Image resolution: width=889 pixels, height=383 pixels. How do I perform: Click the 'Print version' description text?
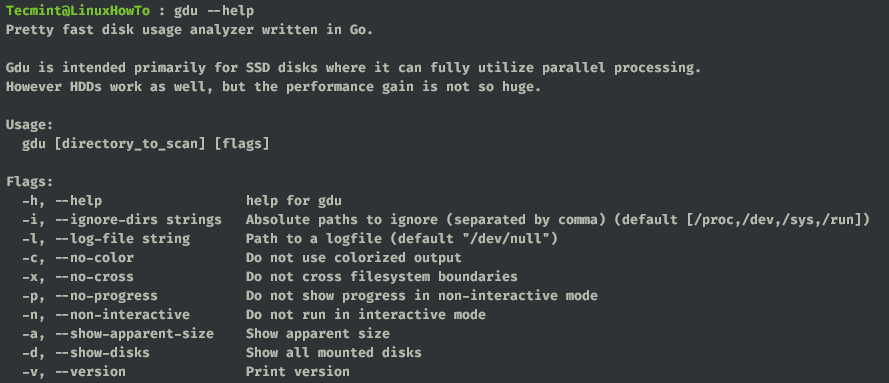coord(298,372)
